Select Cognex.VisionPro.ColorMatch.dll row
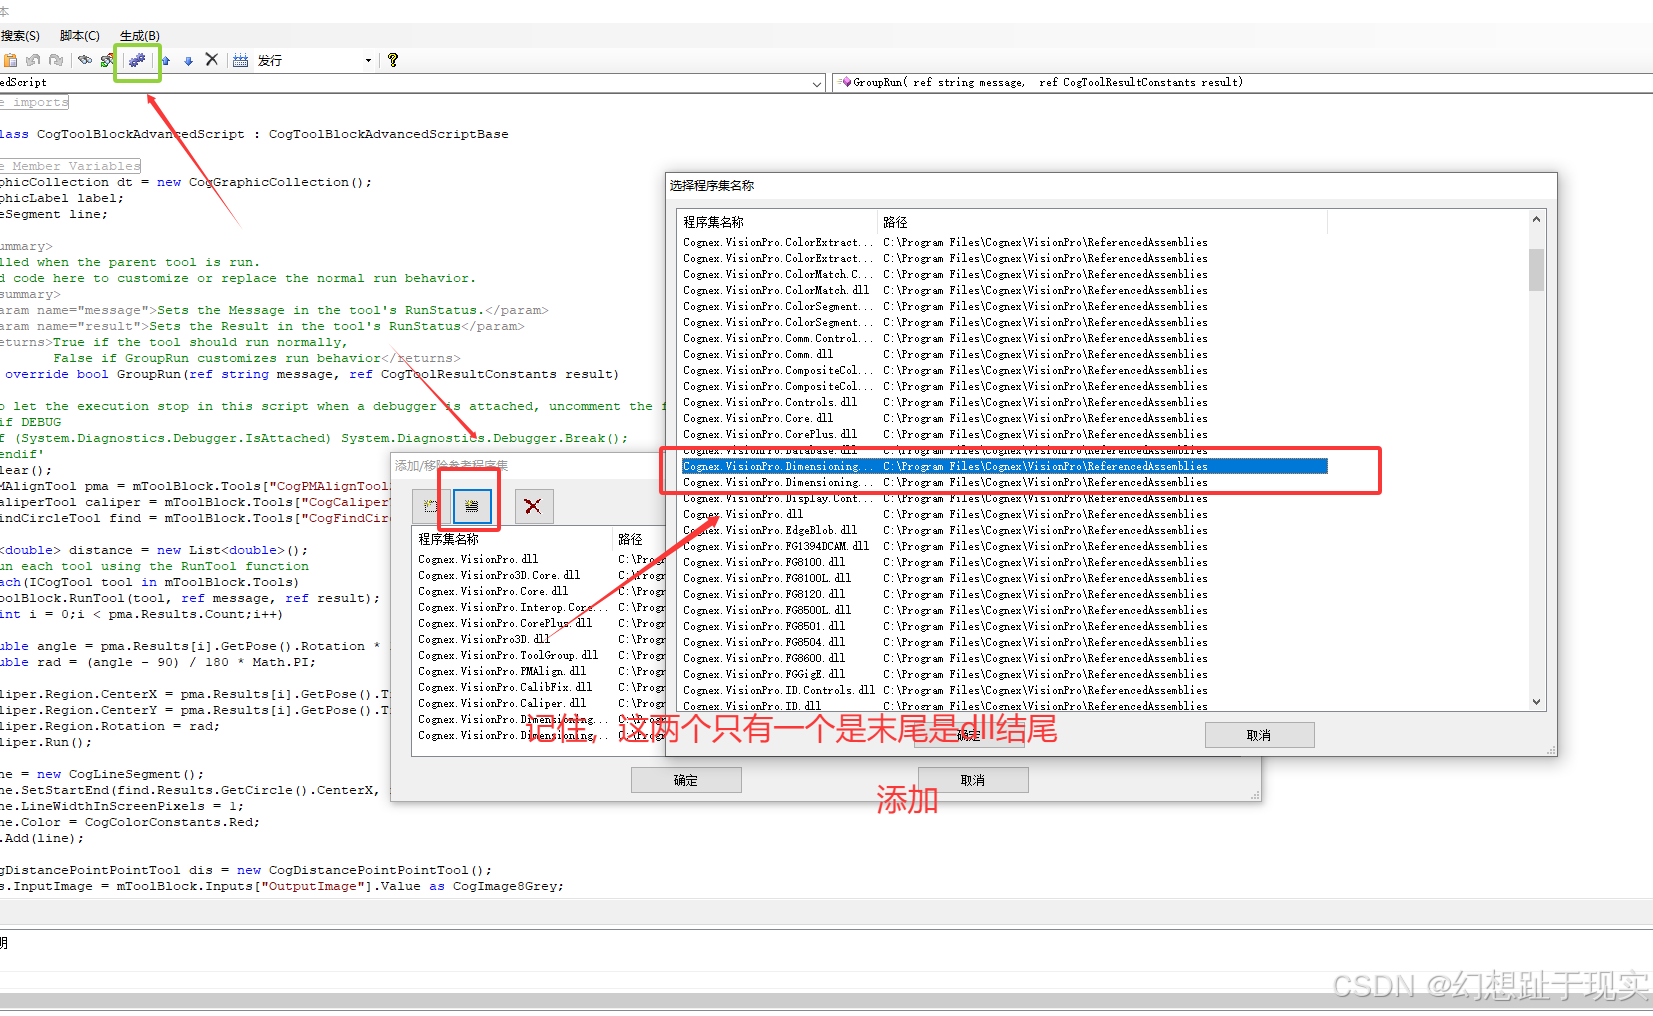The image size is (1653, 1016). (x=1004, y=290)
